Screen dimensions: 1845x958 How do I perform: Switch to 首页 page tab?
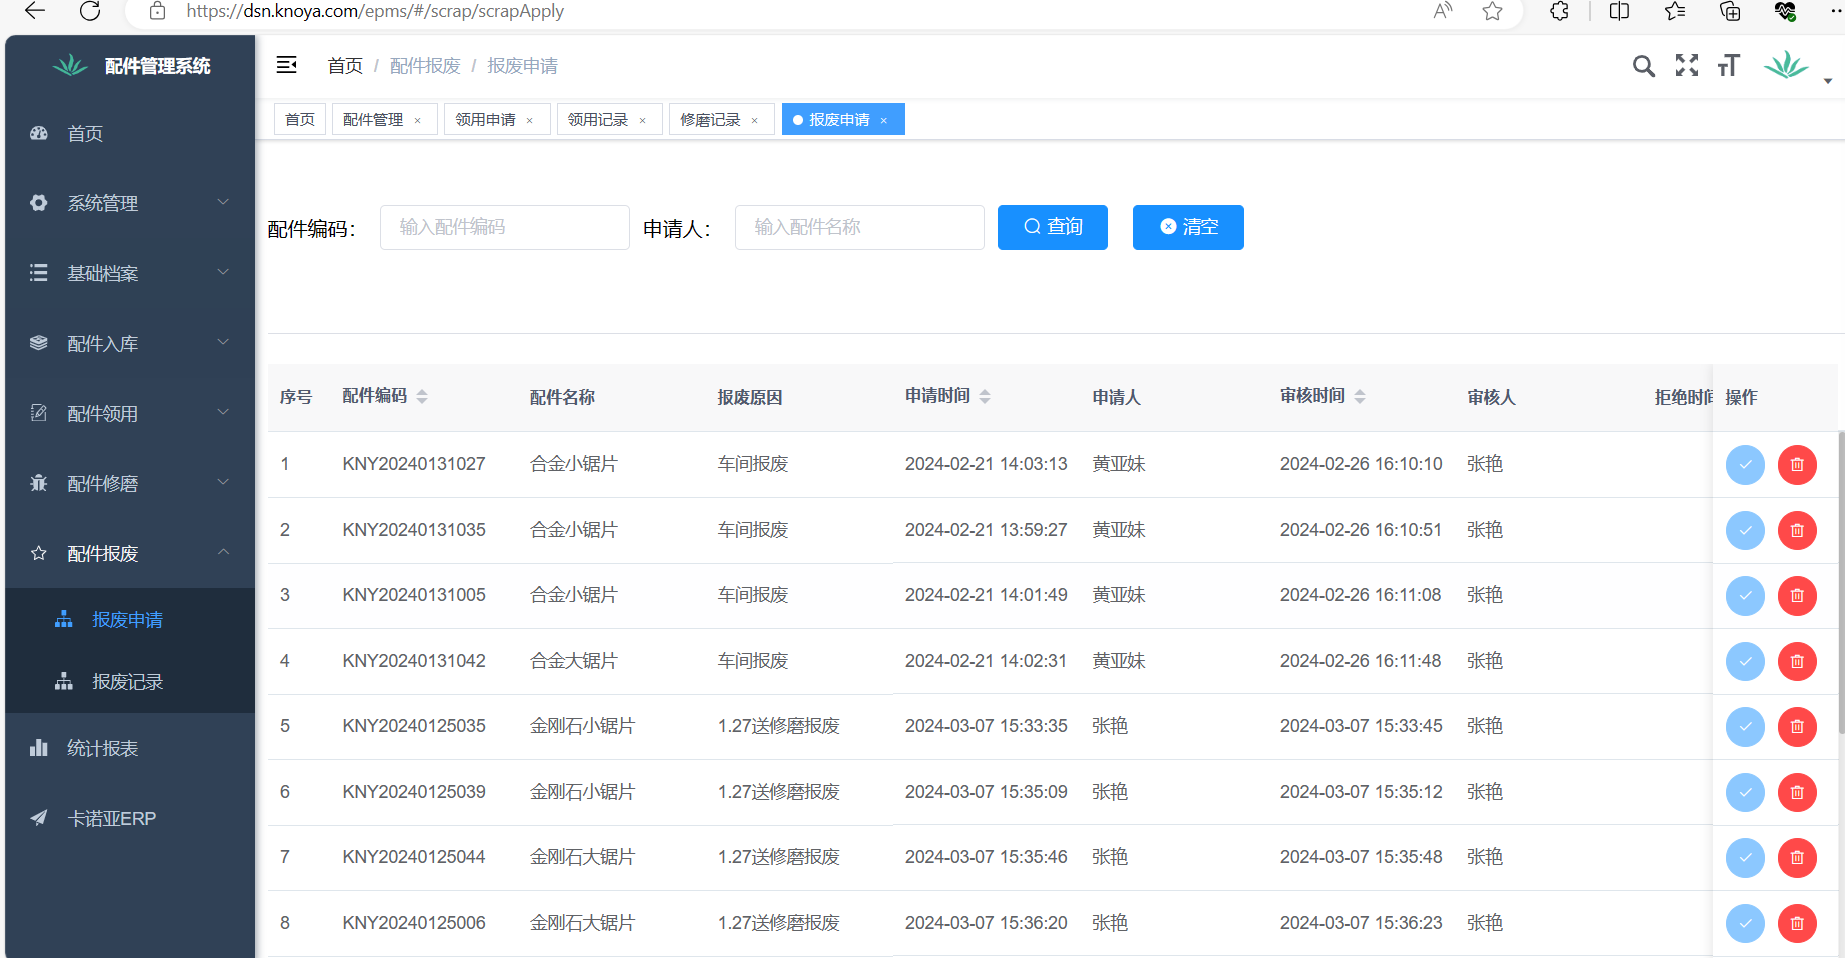[300, 119]
